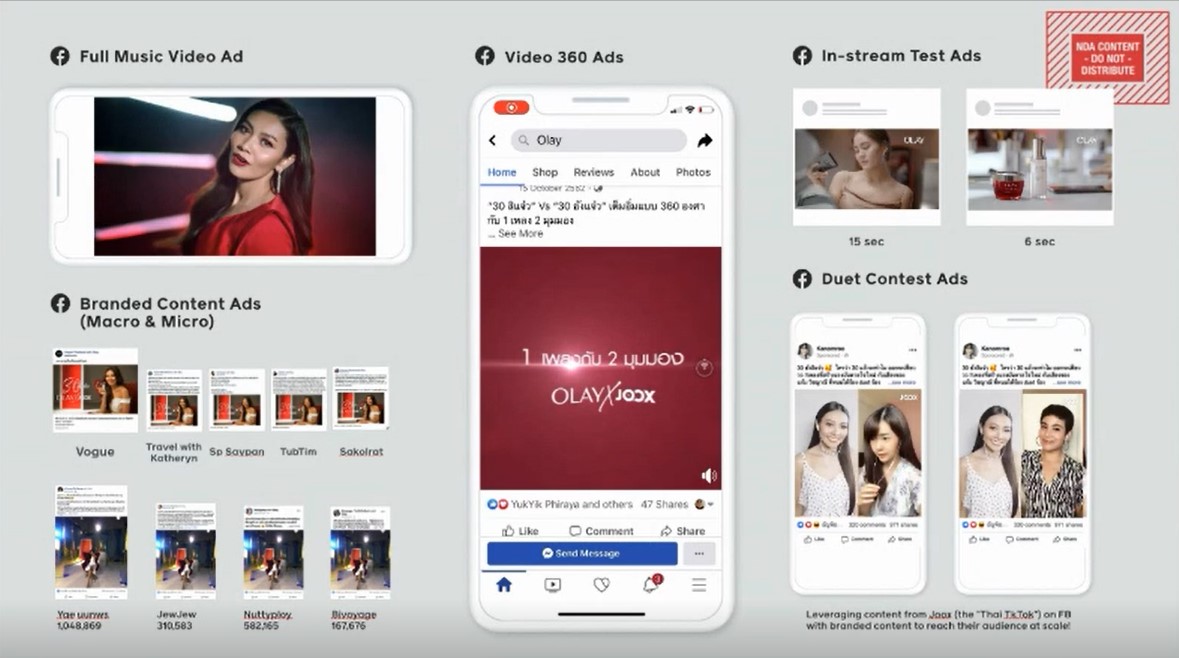Image resolution: width=1179 pixels, height=658 pixels.
Task: Mute video using the speaker icon
Action: tap(708, 475)
